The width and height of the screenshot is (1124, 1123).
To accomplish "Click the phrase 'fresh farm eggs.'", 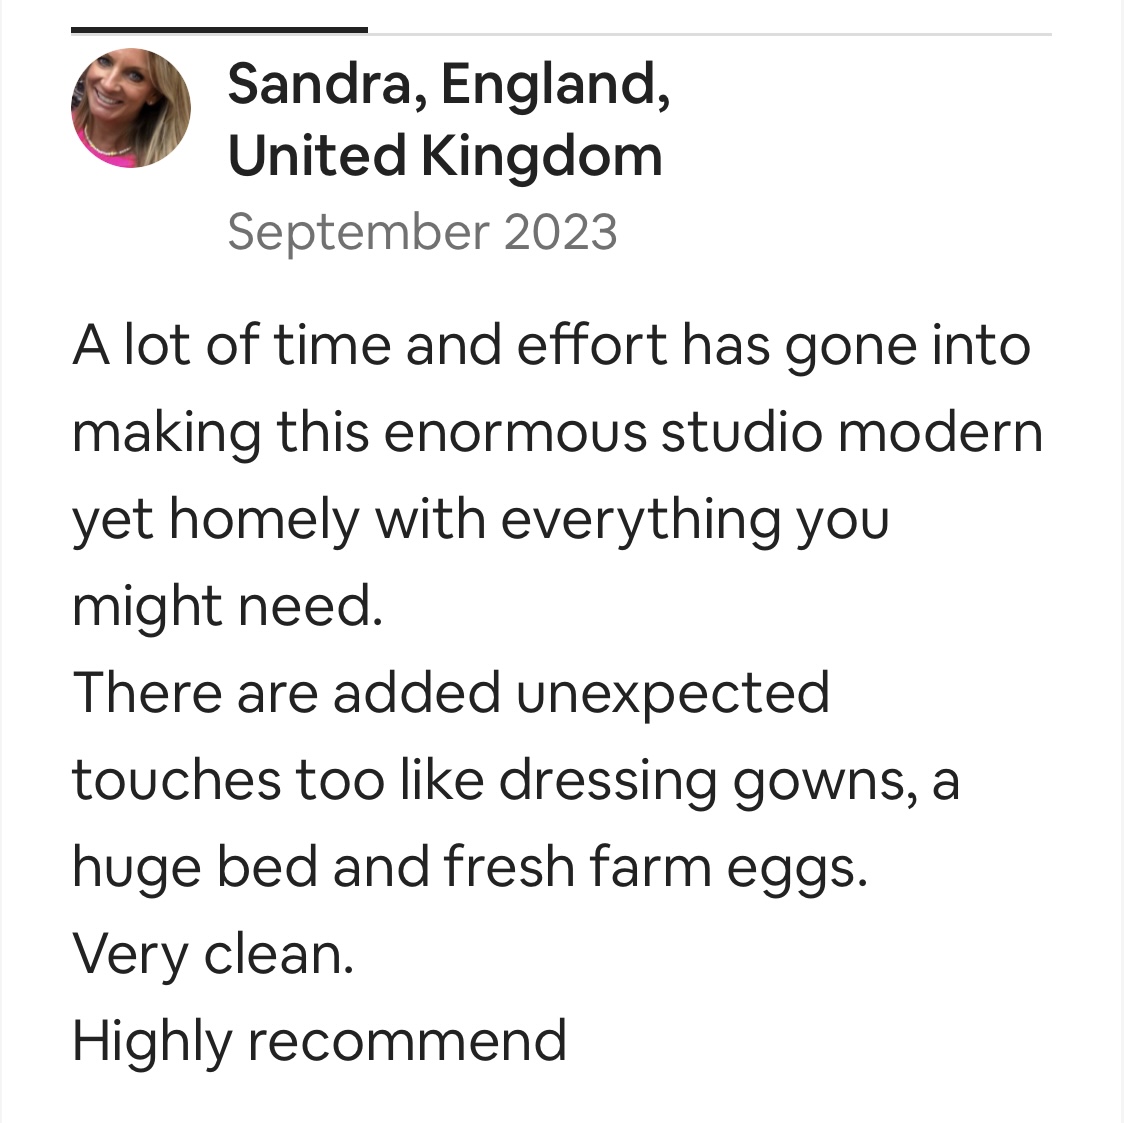I will (x=656, y=869).
